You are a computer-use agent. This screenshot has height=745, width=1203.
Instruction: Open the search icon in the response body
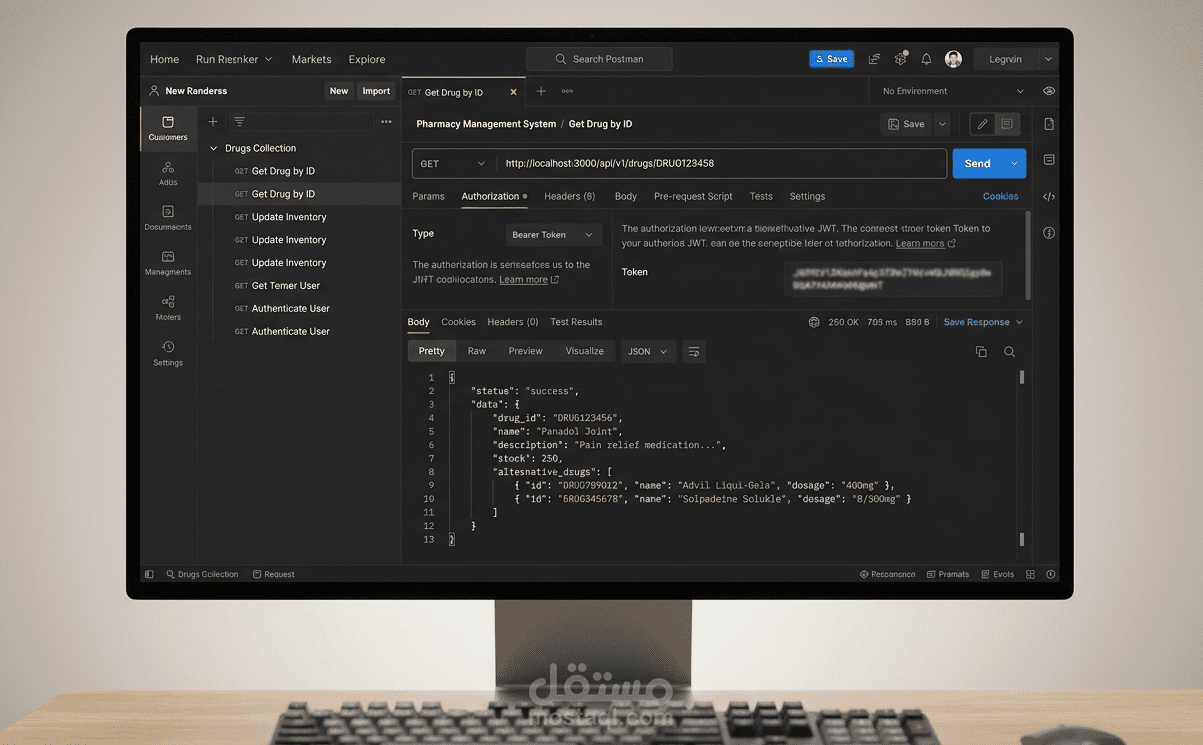click(x=1009, y=351)
